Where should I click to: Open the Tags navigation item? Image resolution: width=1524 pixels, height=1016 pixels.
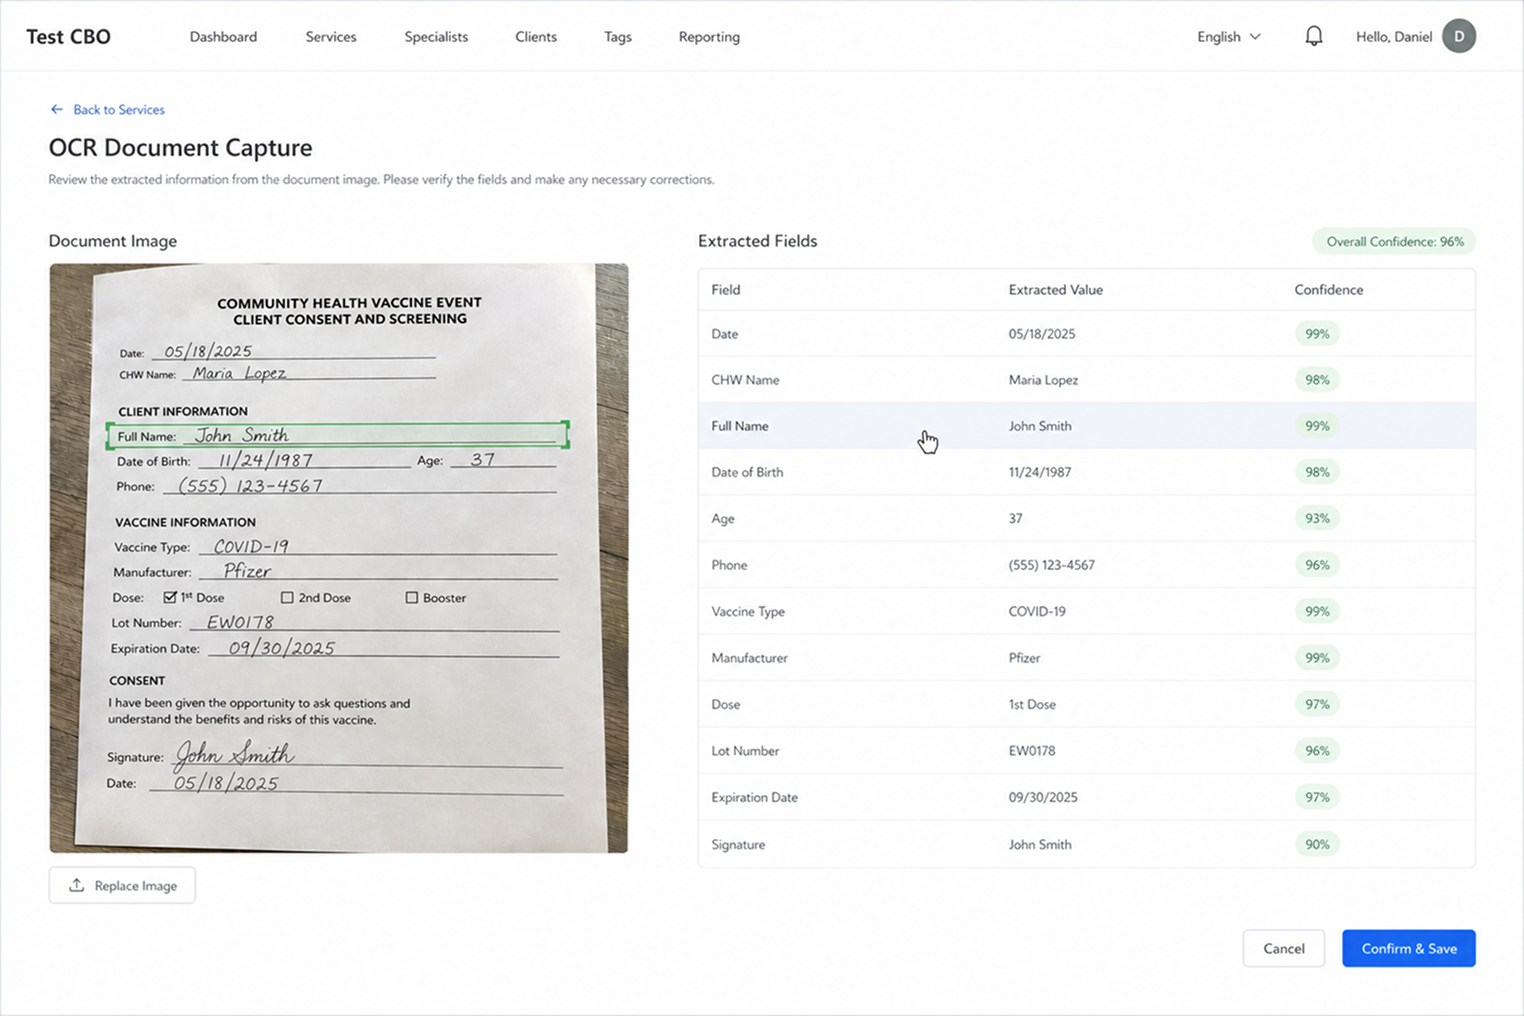(618, 37)
